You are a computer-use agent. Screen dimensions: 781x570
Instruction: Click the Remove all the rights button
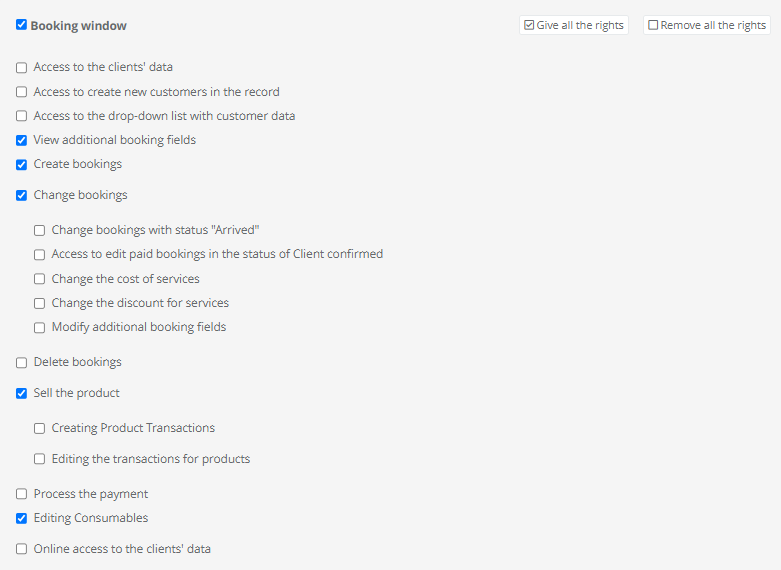pos(706,25)
